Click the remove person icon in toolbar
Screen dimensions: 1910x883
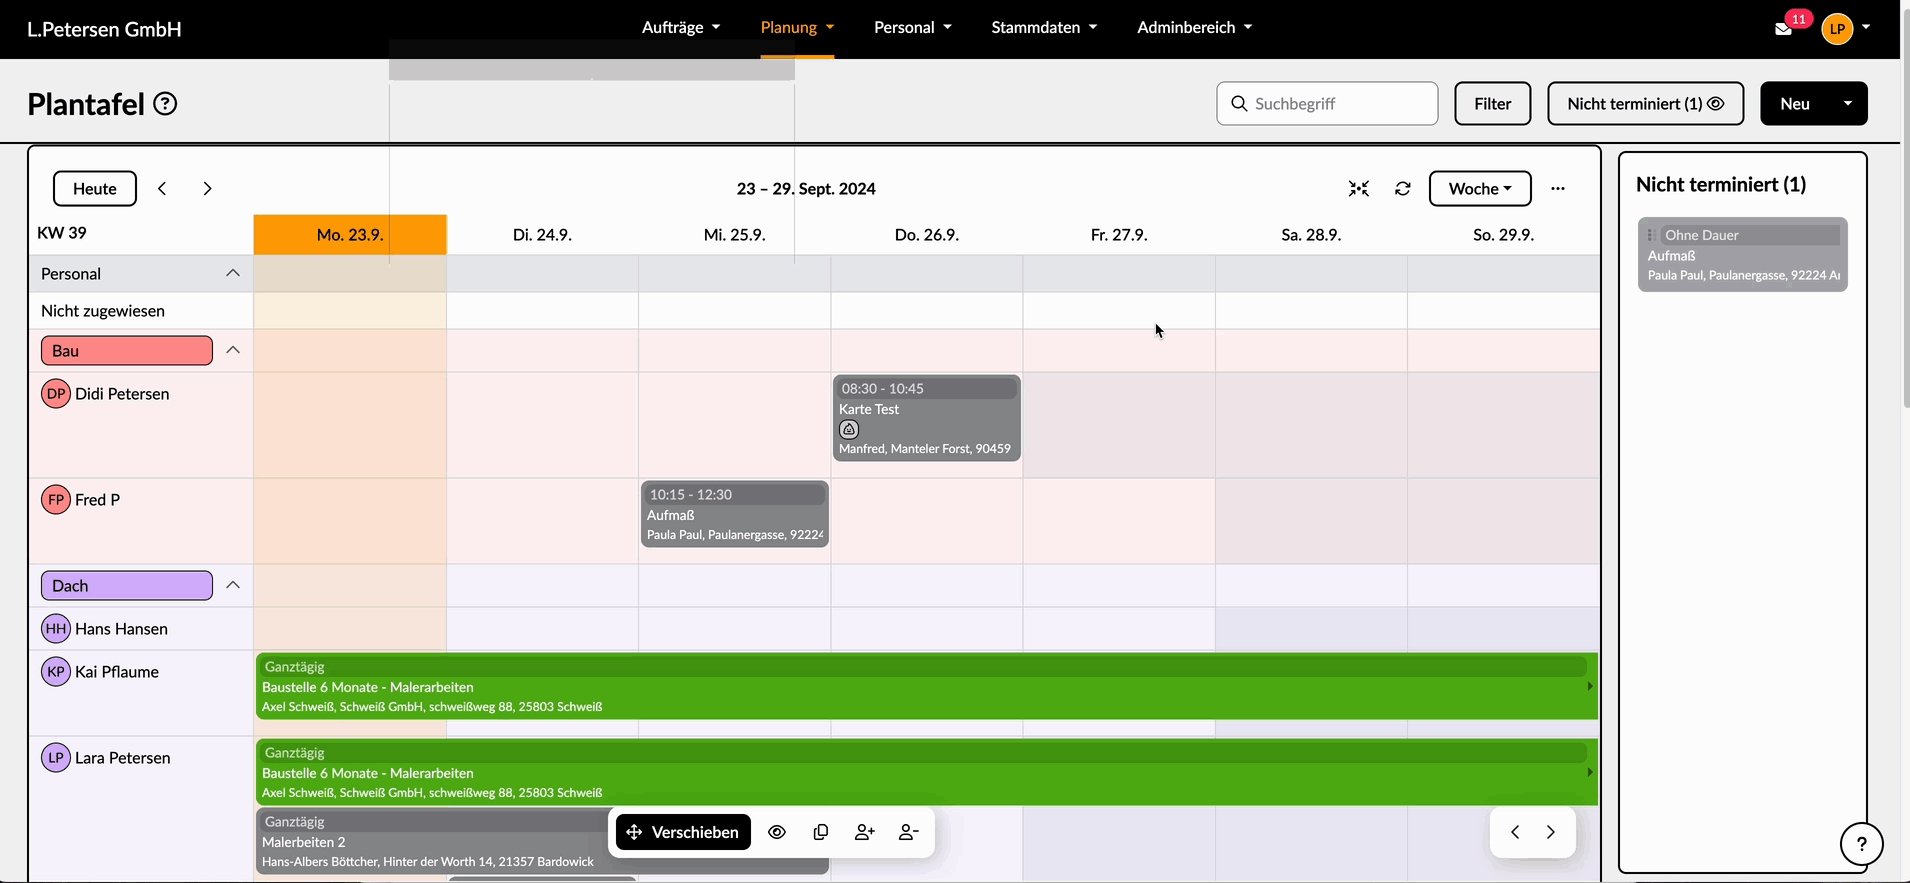908,832
